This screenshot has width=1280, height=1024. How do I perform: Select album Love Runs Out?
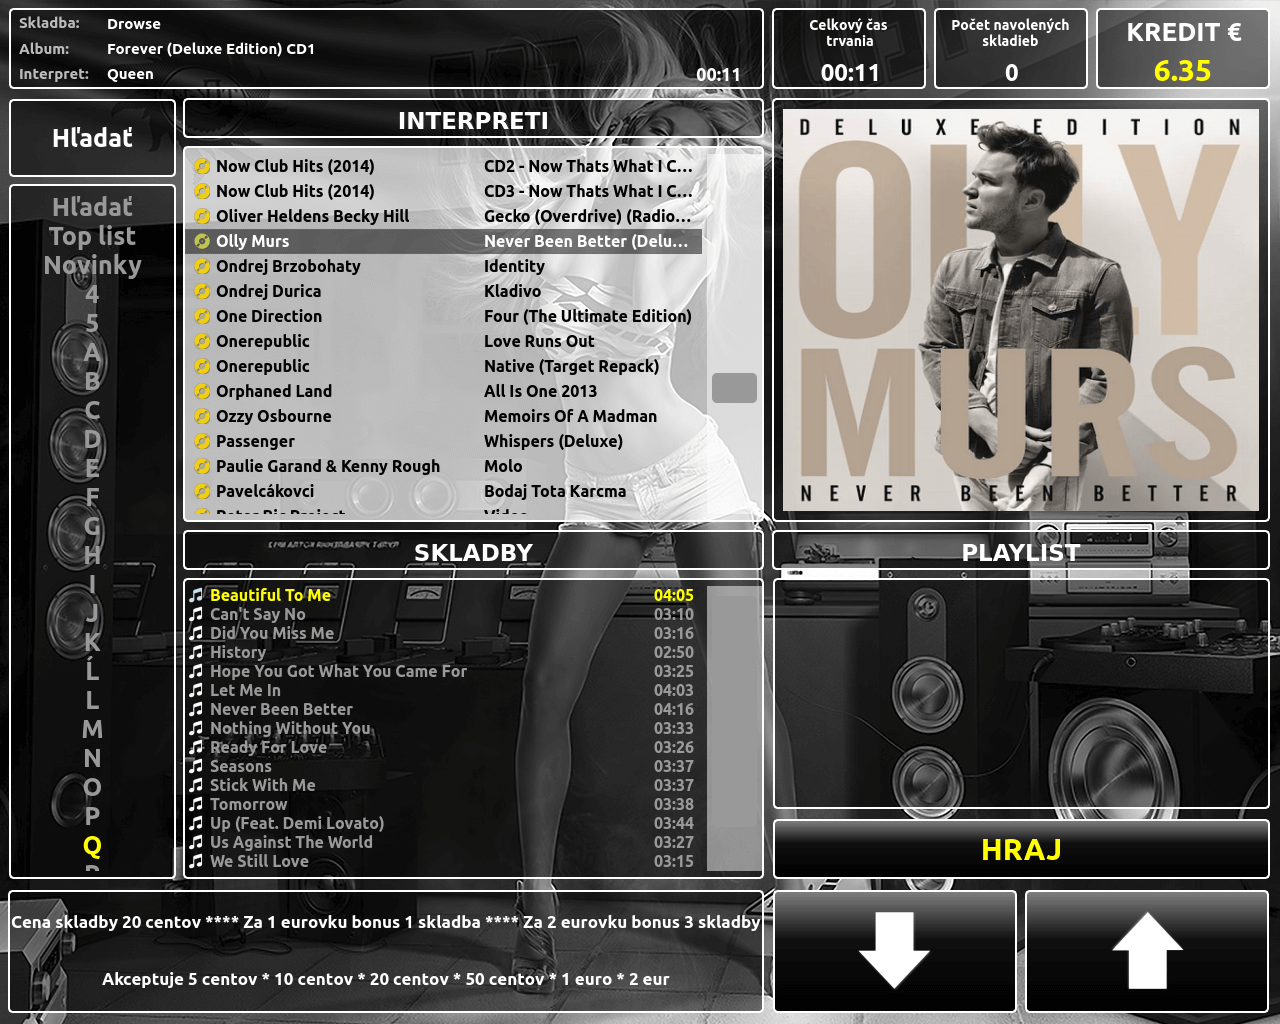point(539,341)
